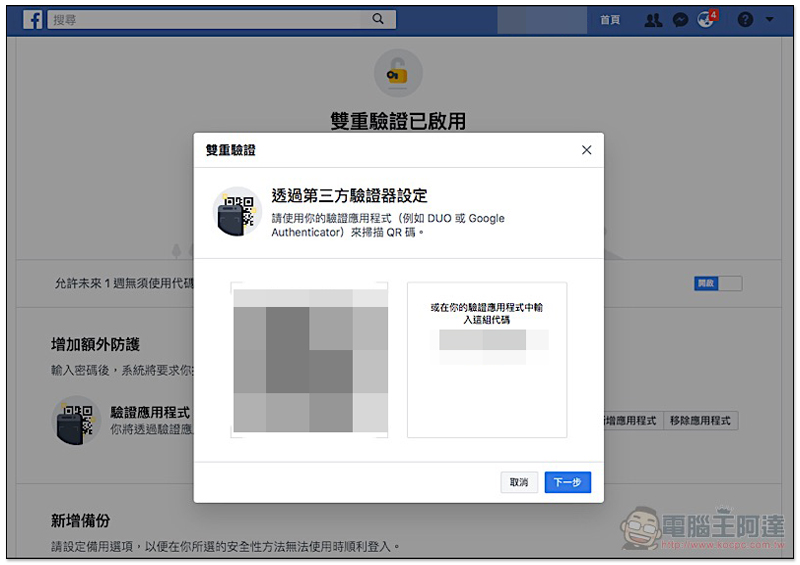Click 新增應用程式 button behind dialog
The image size is (800, 565).
point(633,421)
